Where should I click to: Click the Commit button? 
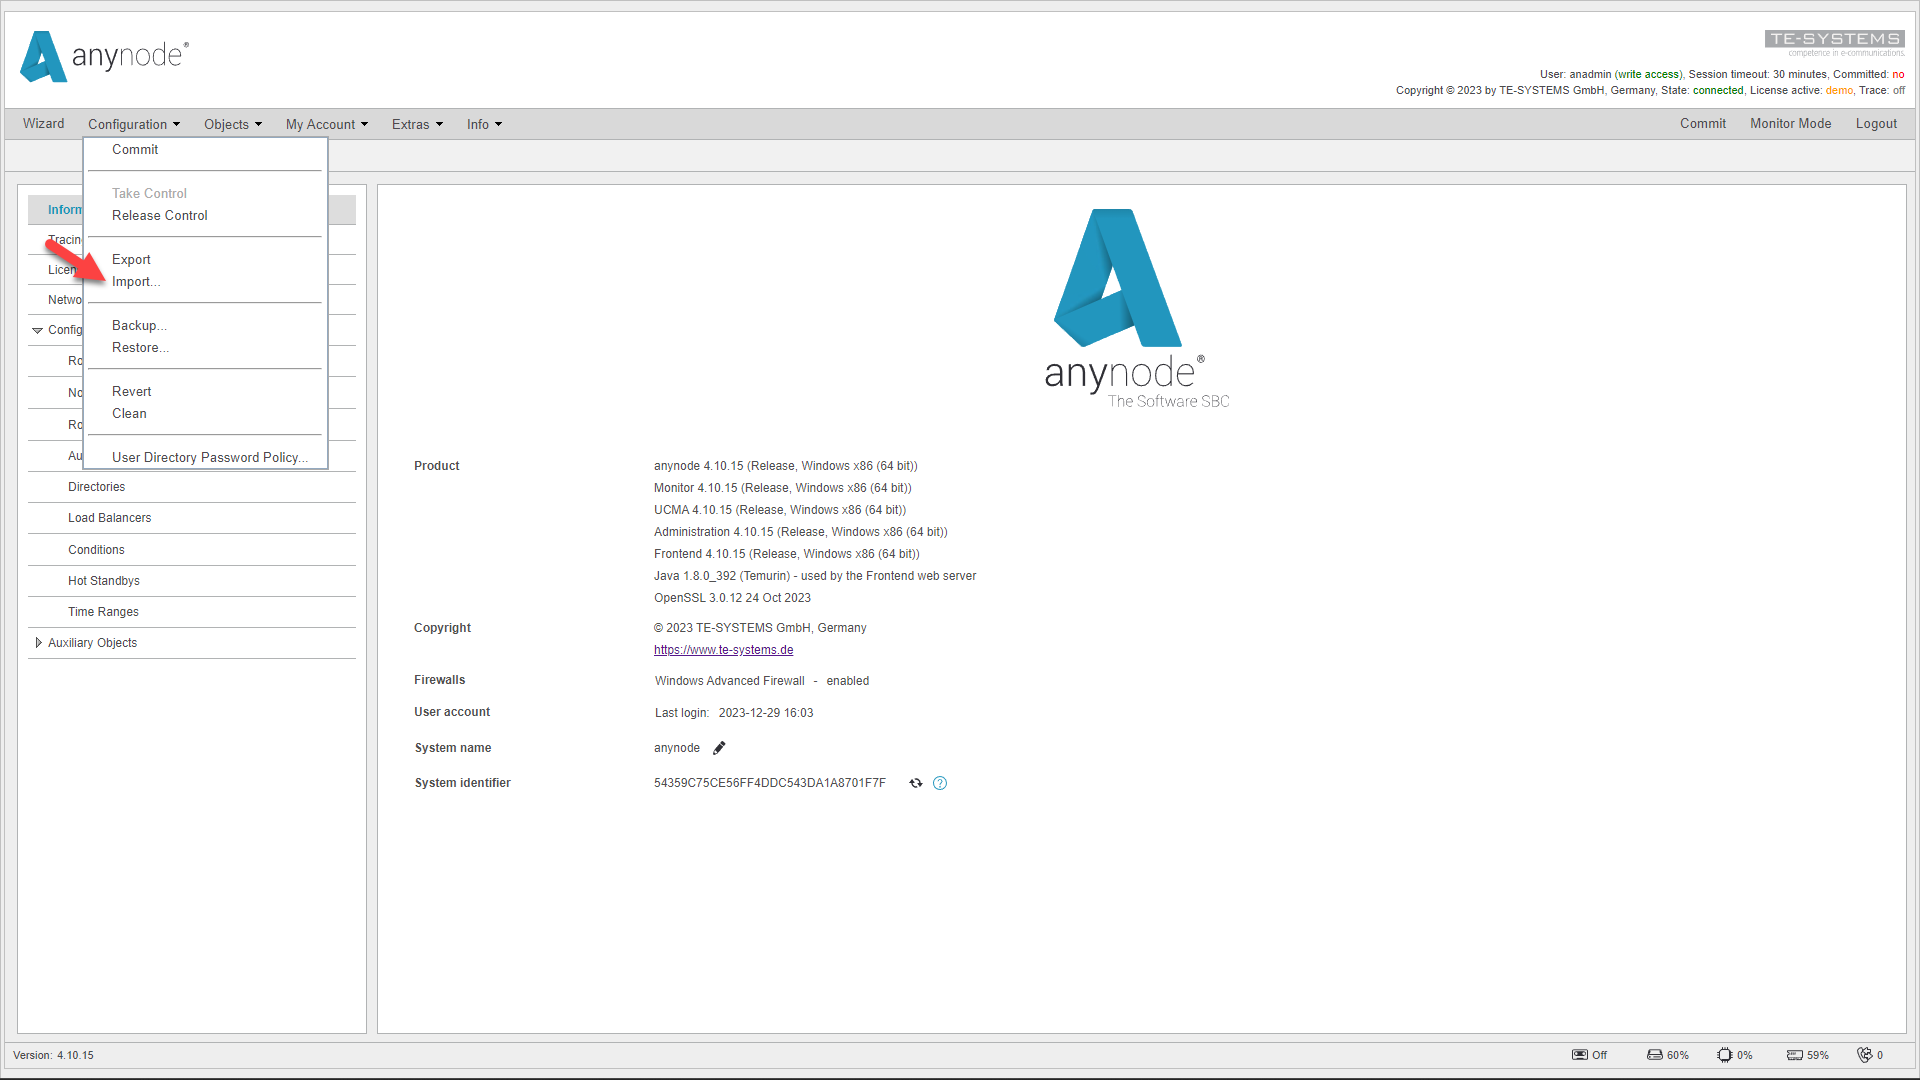(x=1703, y=123)
